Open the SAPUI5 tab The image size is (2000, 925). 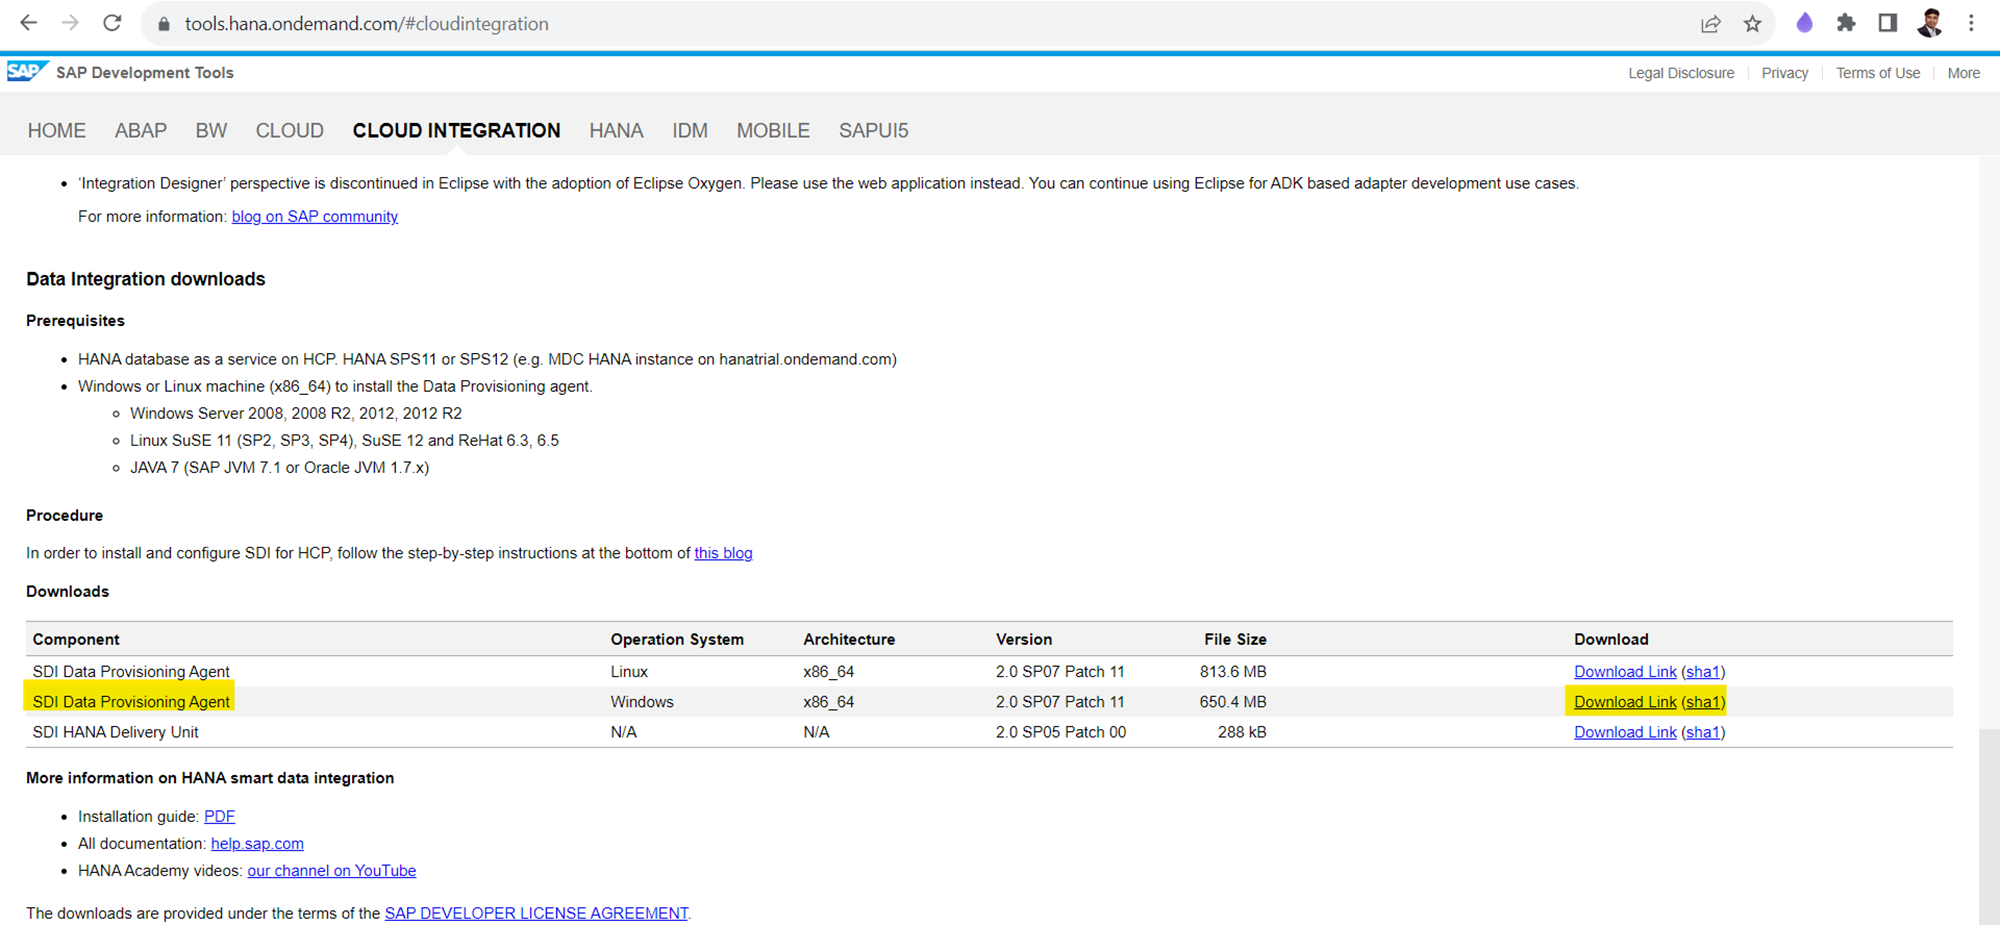[x=873, y=131]
